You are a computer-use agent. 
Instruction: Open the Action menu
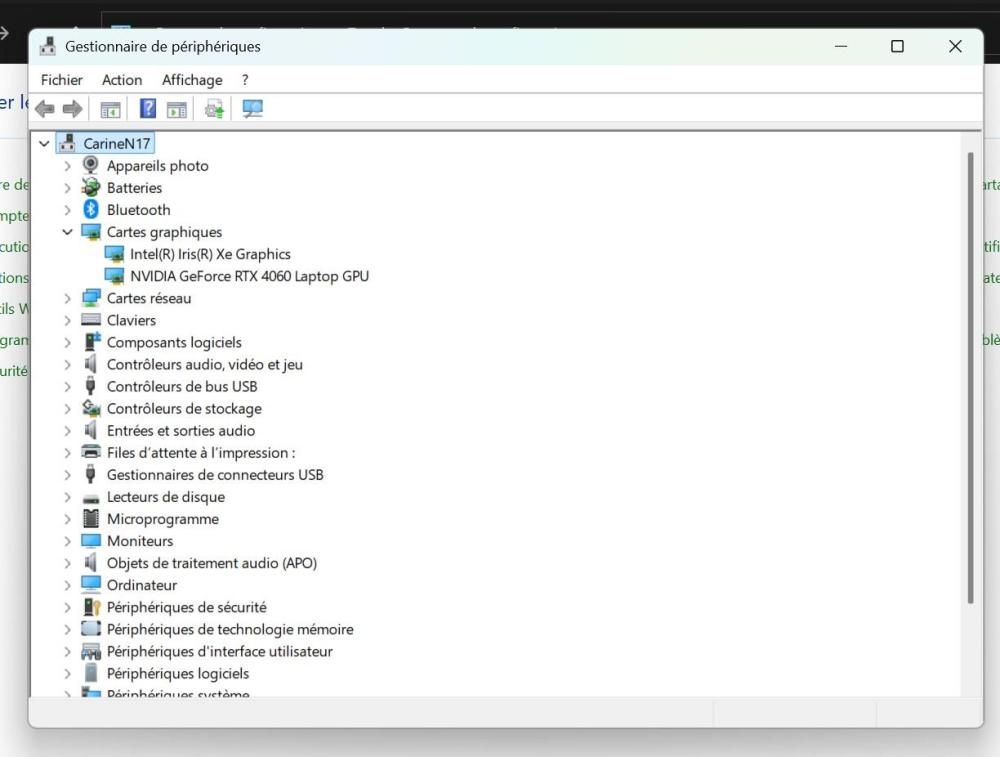tap(122, 80)
